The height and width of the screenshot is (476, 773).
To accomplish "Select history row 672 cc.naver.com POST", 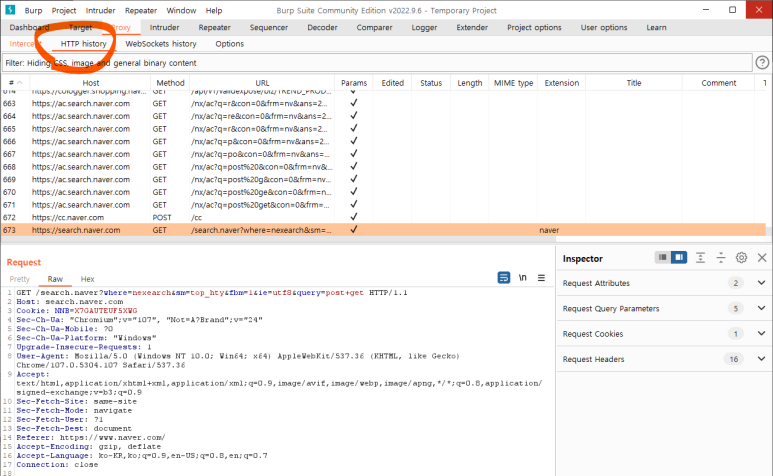I will (384, 217).
